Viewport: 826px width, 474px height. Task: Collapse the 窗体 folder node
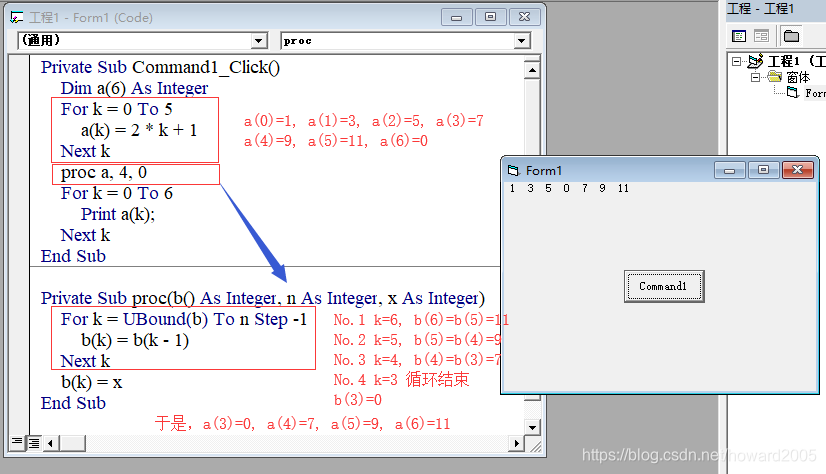pyautogui.click(x=755, y=77)
